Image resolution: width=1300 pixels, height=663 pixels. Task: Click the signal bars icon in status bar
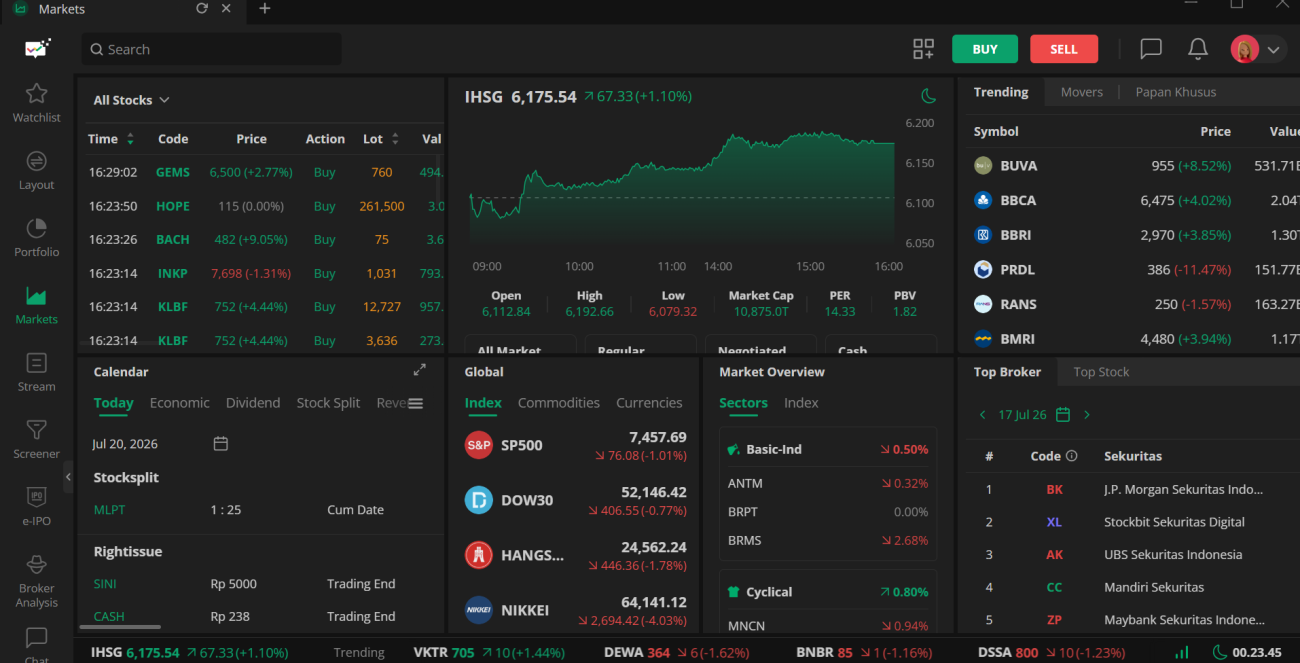coord(1181,652)
